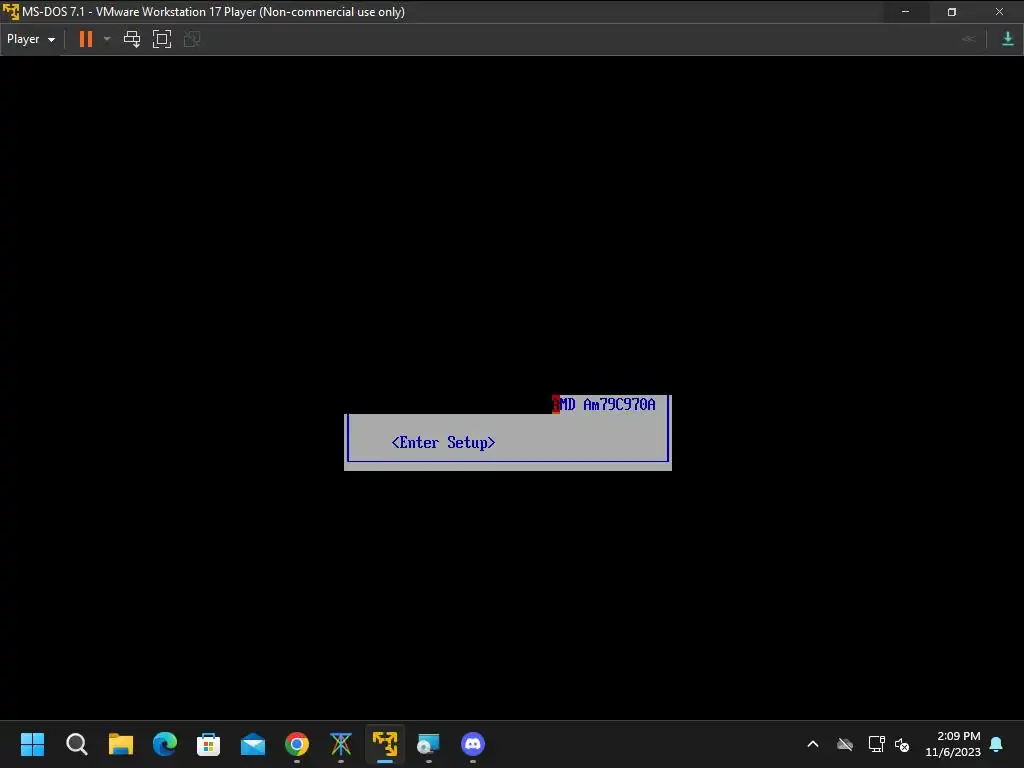Open the disc utility taskbar app

tap(428, 744)
